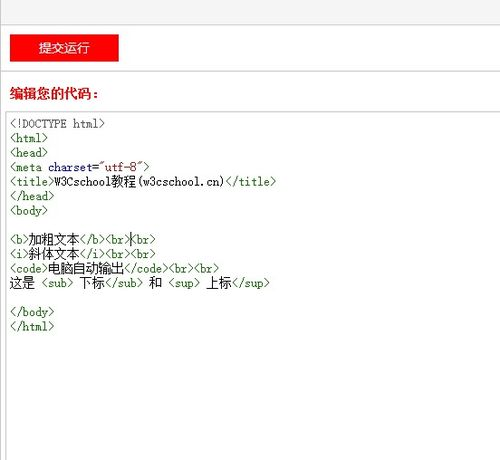Place cursor in 加粗文本 bold line
The width and height of the screenshot is (500, 460).
click(83, 240)
